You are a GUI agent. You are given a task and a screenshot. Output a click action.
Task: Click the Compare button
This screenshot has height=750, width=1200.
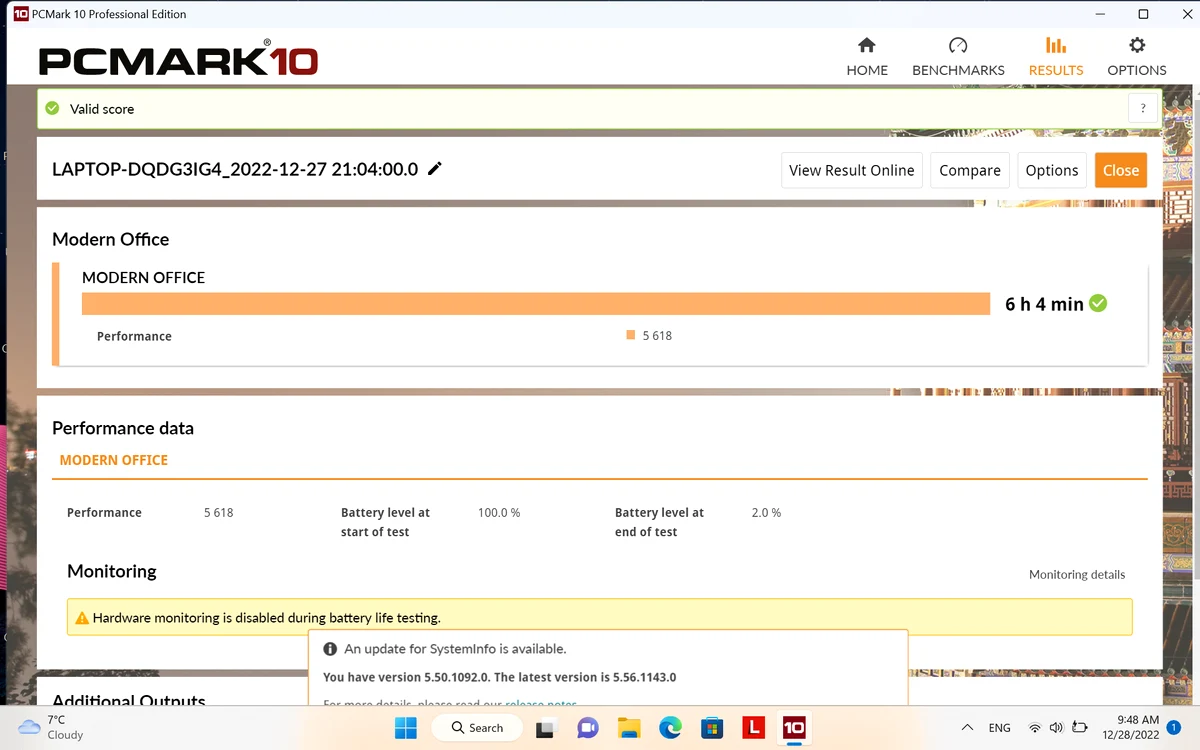970,170
